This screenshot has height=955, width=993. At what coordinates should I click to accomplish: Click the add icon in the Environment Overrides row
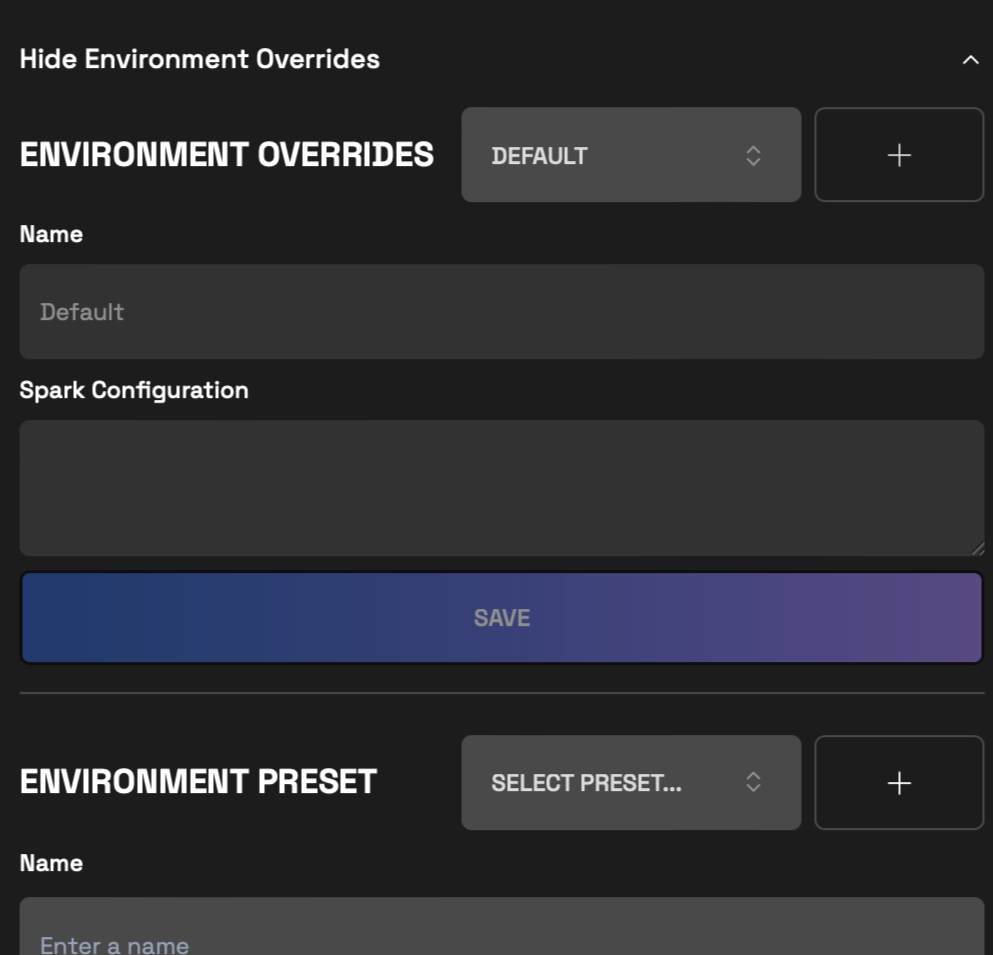click(x=898, y=155)
